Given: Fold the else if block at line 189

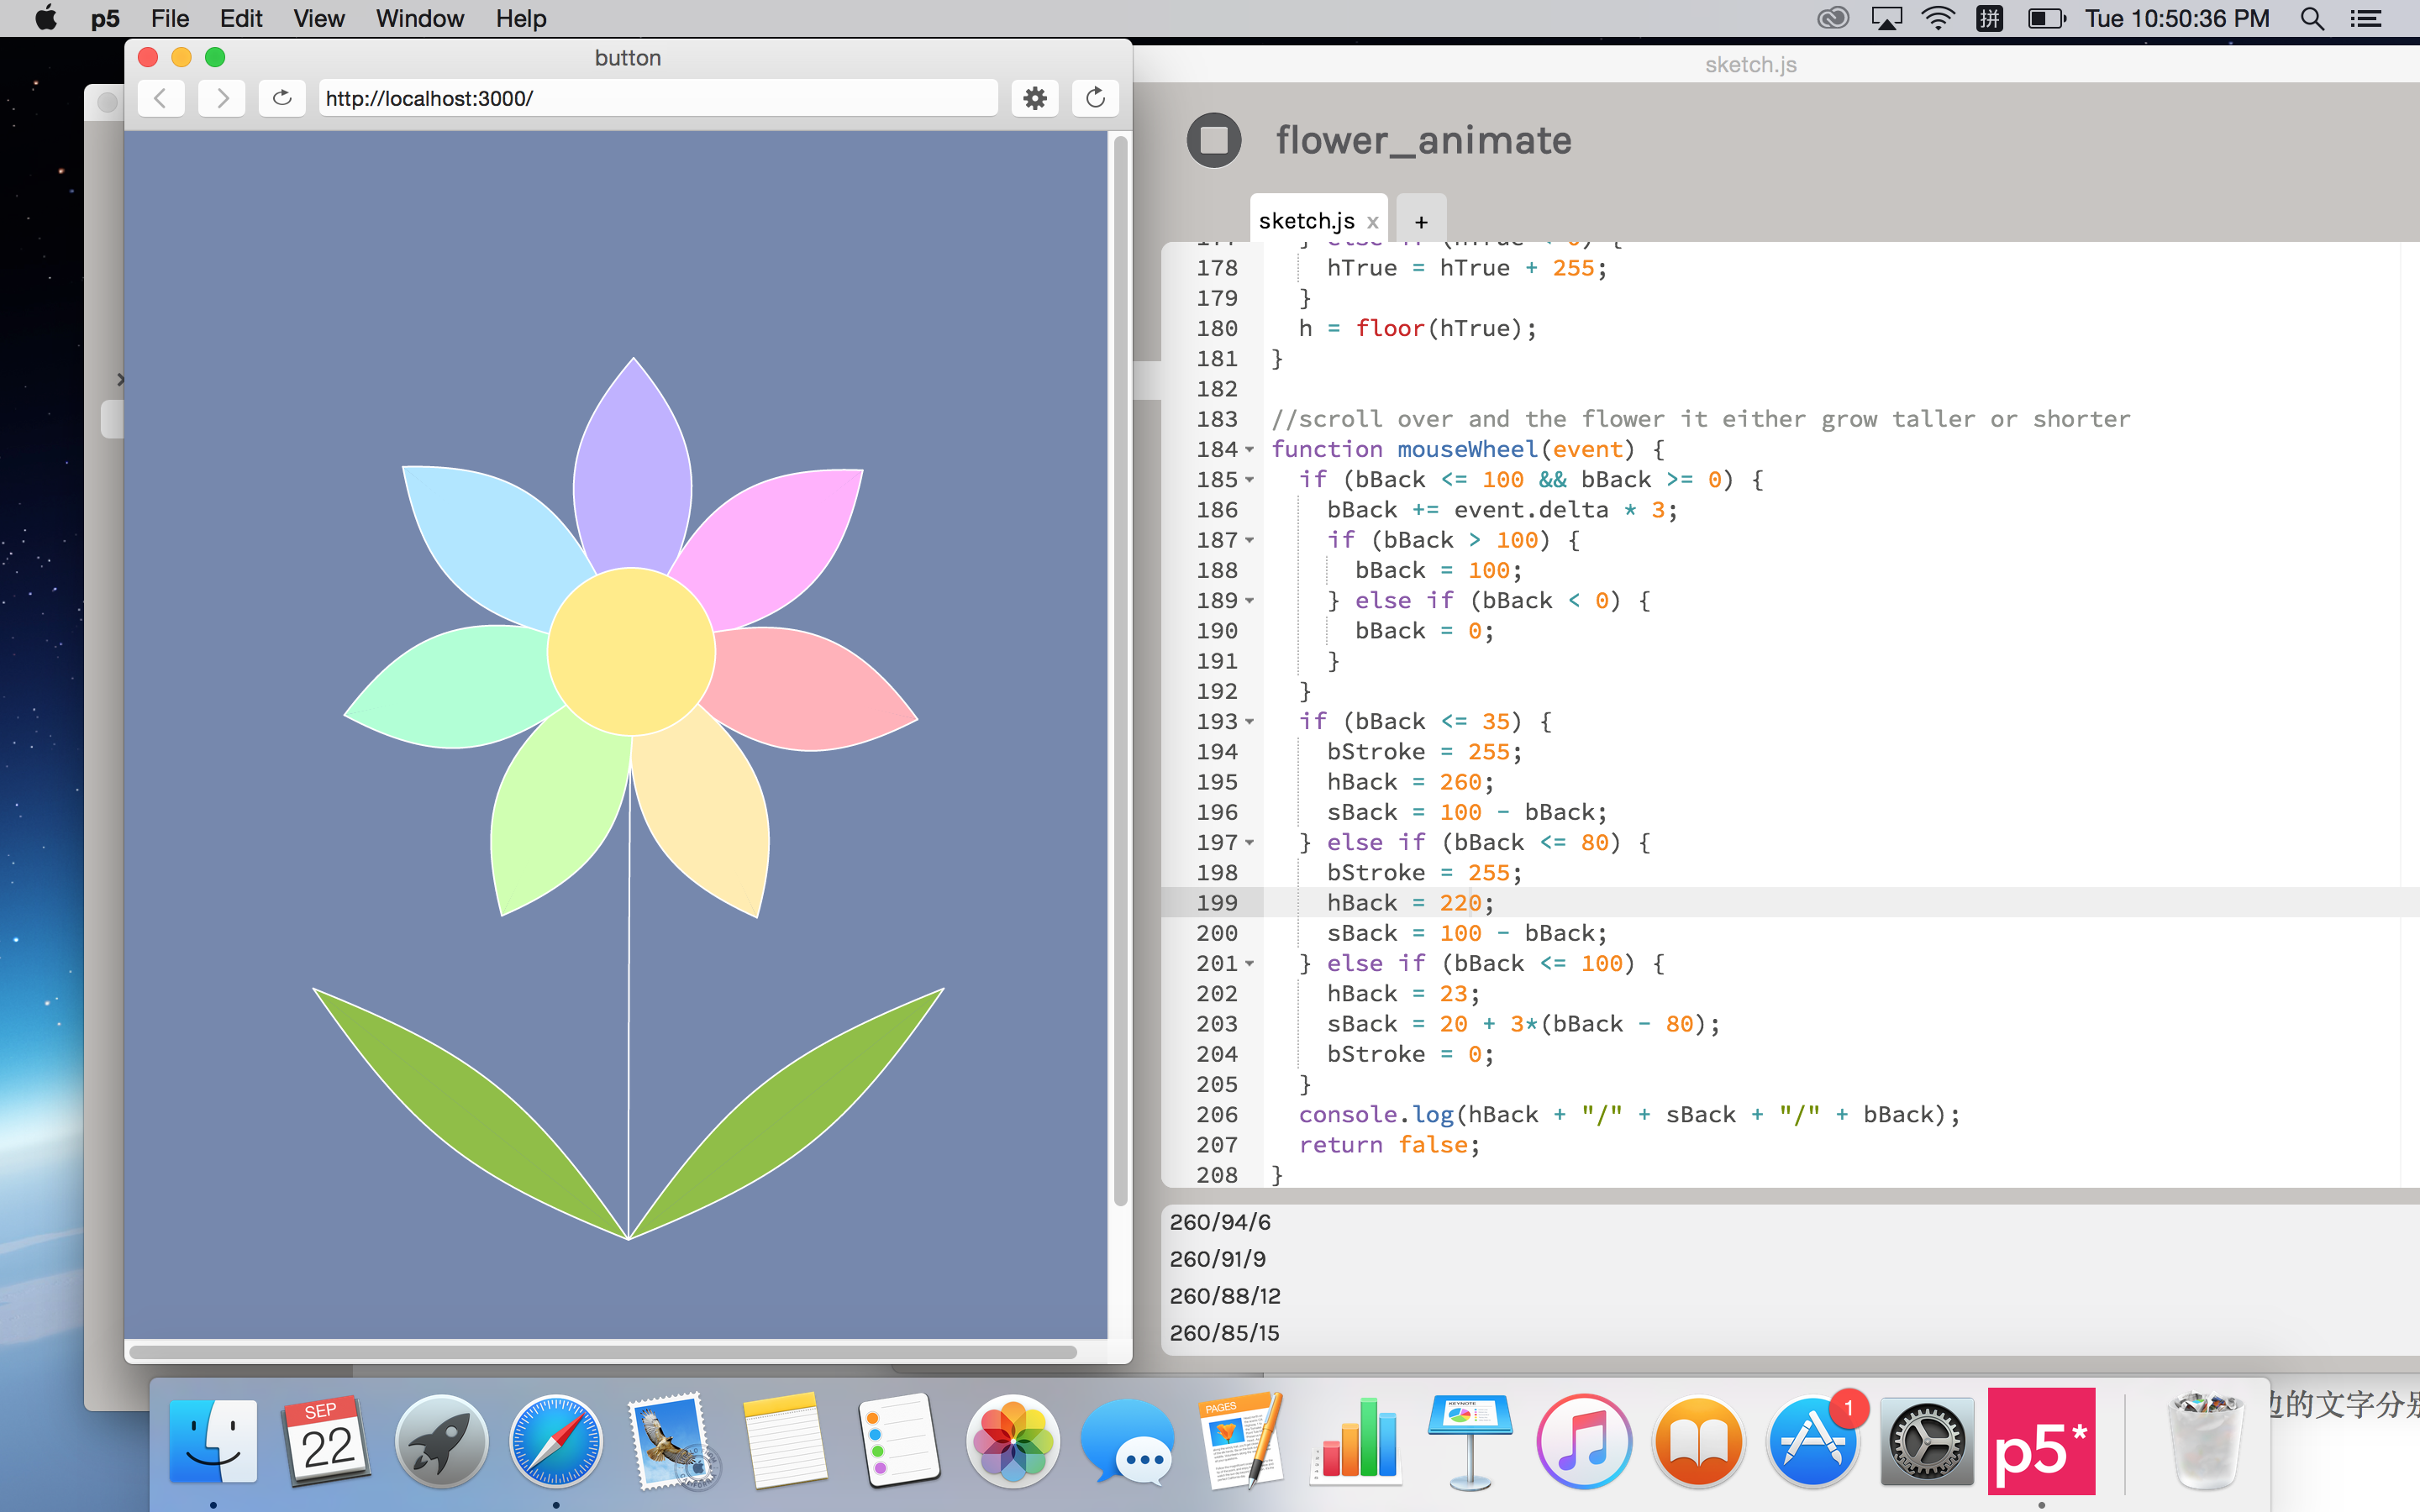Looking at the screenshot, I should tap(1249, 601).
